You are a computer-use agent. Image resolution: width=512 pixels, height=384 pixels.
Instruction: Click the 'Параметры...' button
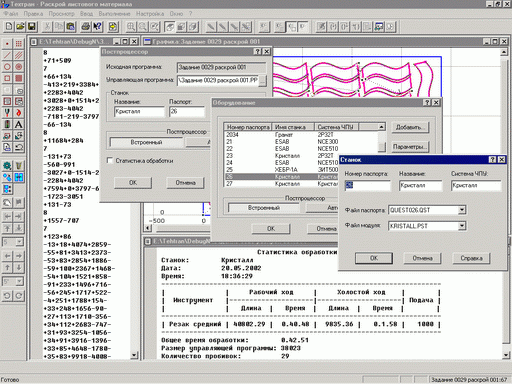(x=410, y=146)
